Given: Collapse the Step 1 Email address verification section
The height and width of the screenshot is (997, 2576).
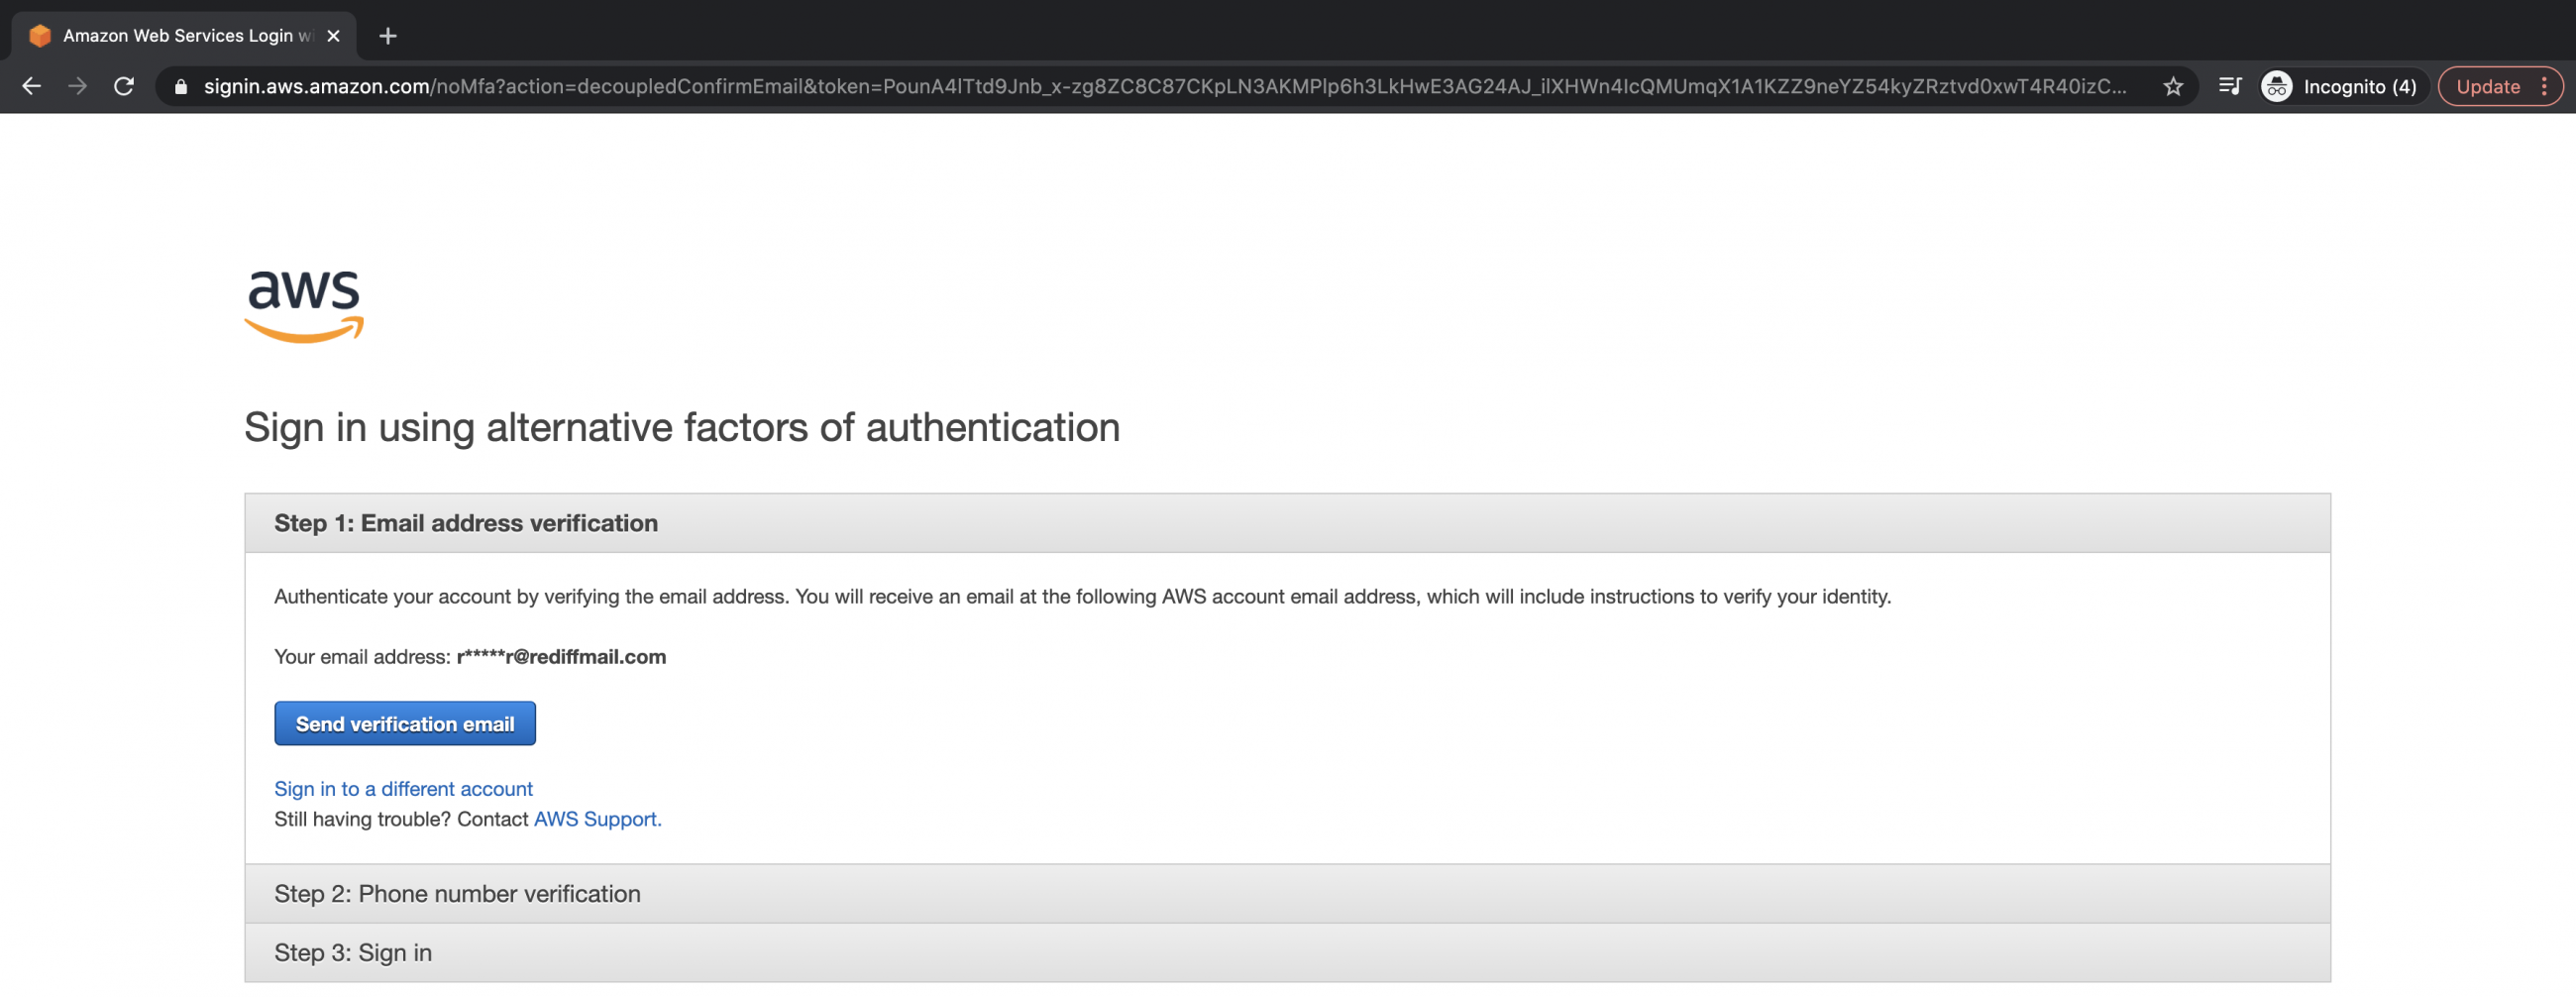Looking at the screenshot, I should click(465, 522).
